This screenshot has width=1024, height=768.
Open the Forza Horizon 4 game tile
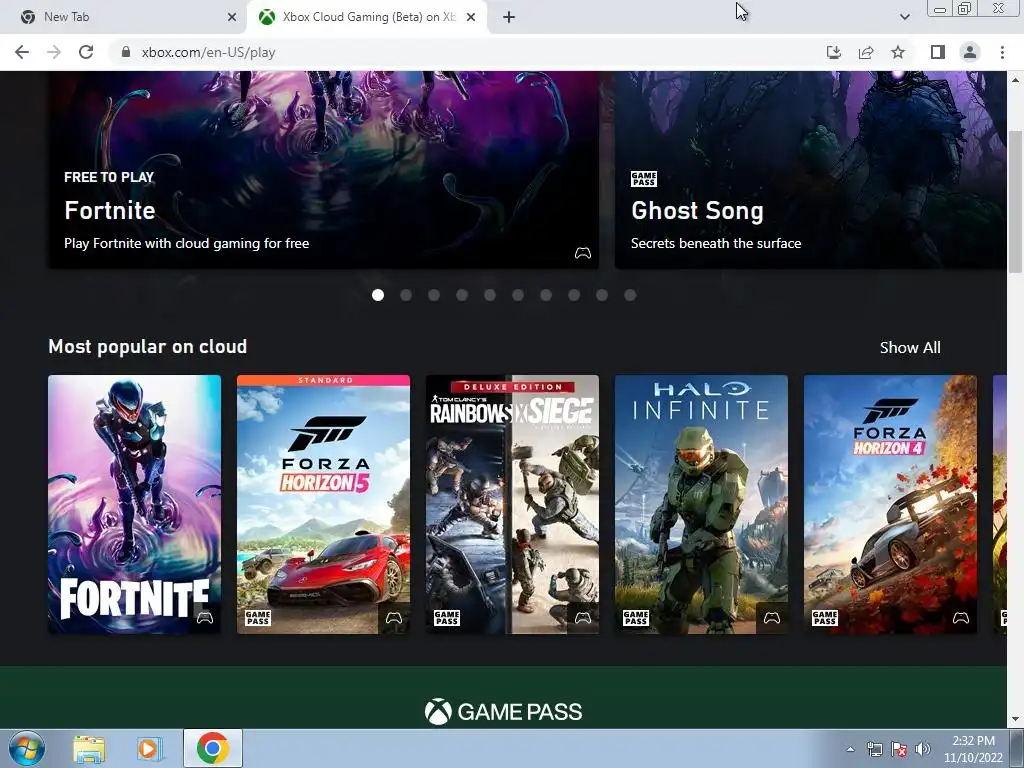pyautogui.click(x=890, y=504)
